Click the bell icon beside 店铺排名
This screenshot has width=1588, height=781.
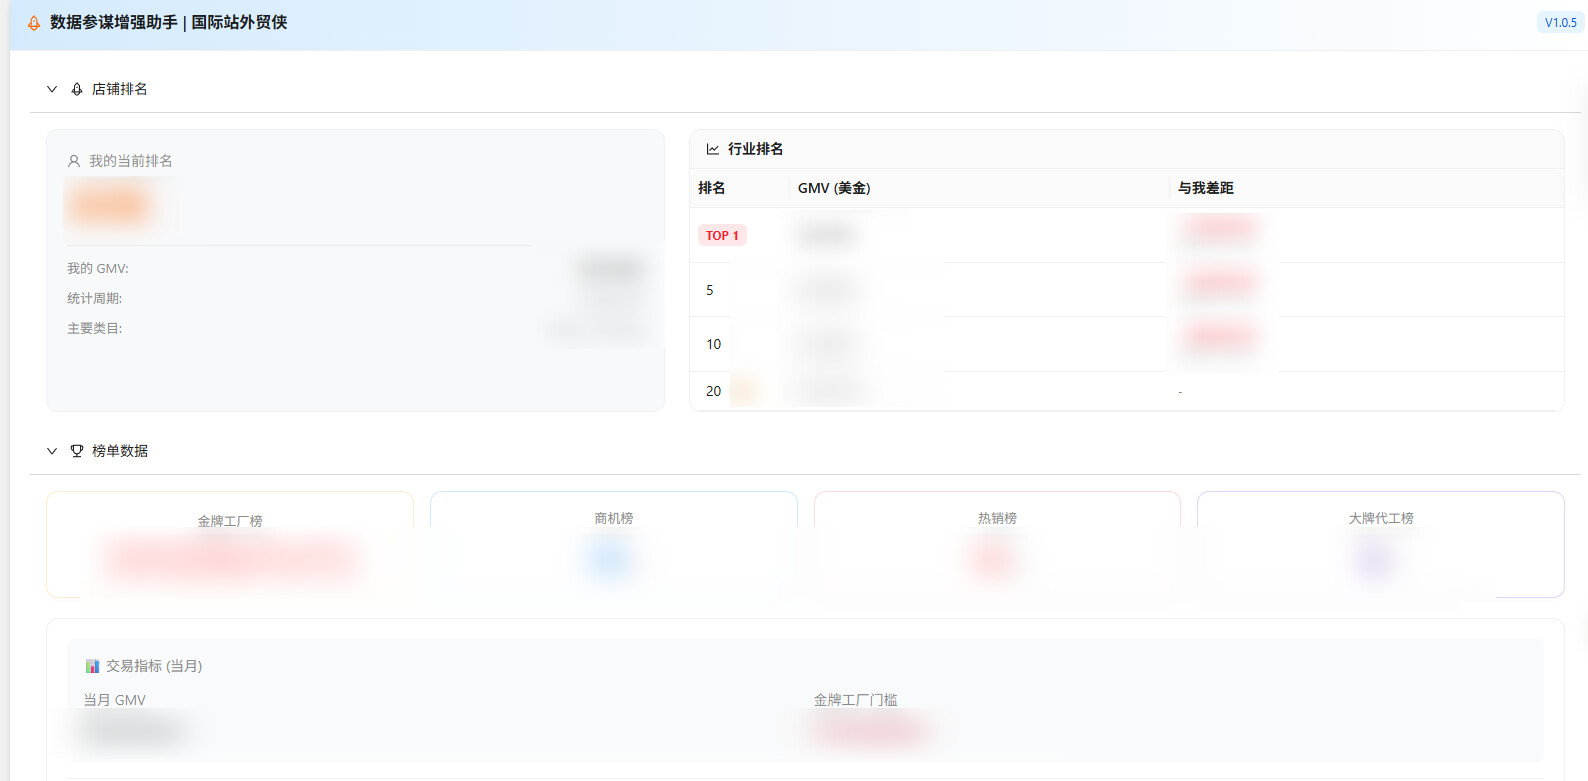[x=77, y=89]
